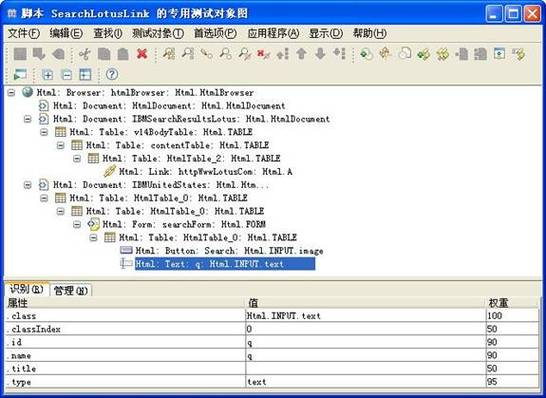Click the red X delete icon
The image size is (546, 398).
(142, 54)
